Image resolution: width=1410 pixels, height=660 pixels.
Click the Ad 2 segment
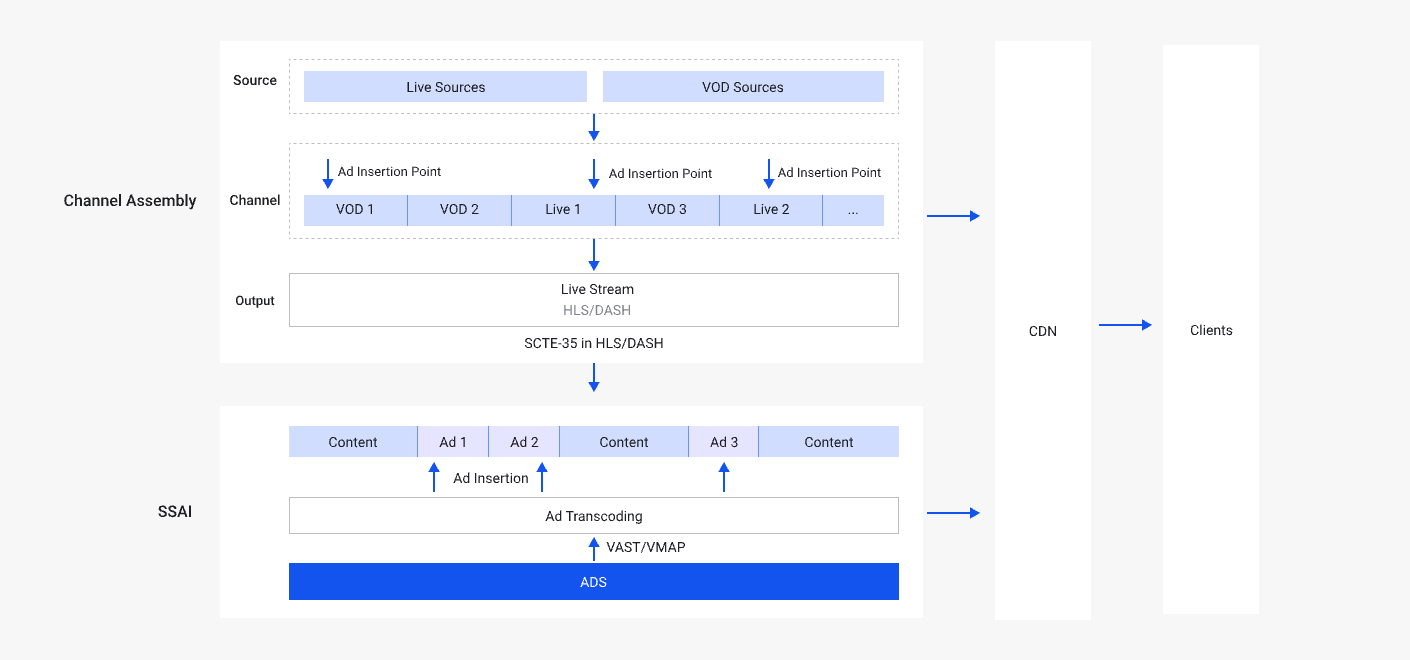pos(524,442)
